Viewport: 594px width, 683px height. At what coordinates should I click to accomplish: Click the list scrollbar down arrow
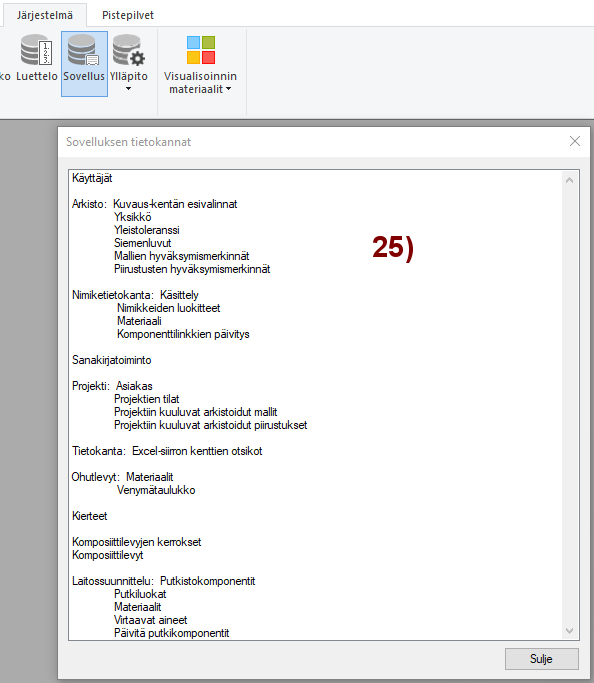point(569,631)
